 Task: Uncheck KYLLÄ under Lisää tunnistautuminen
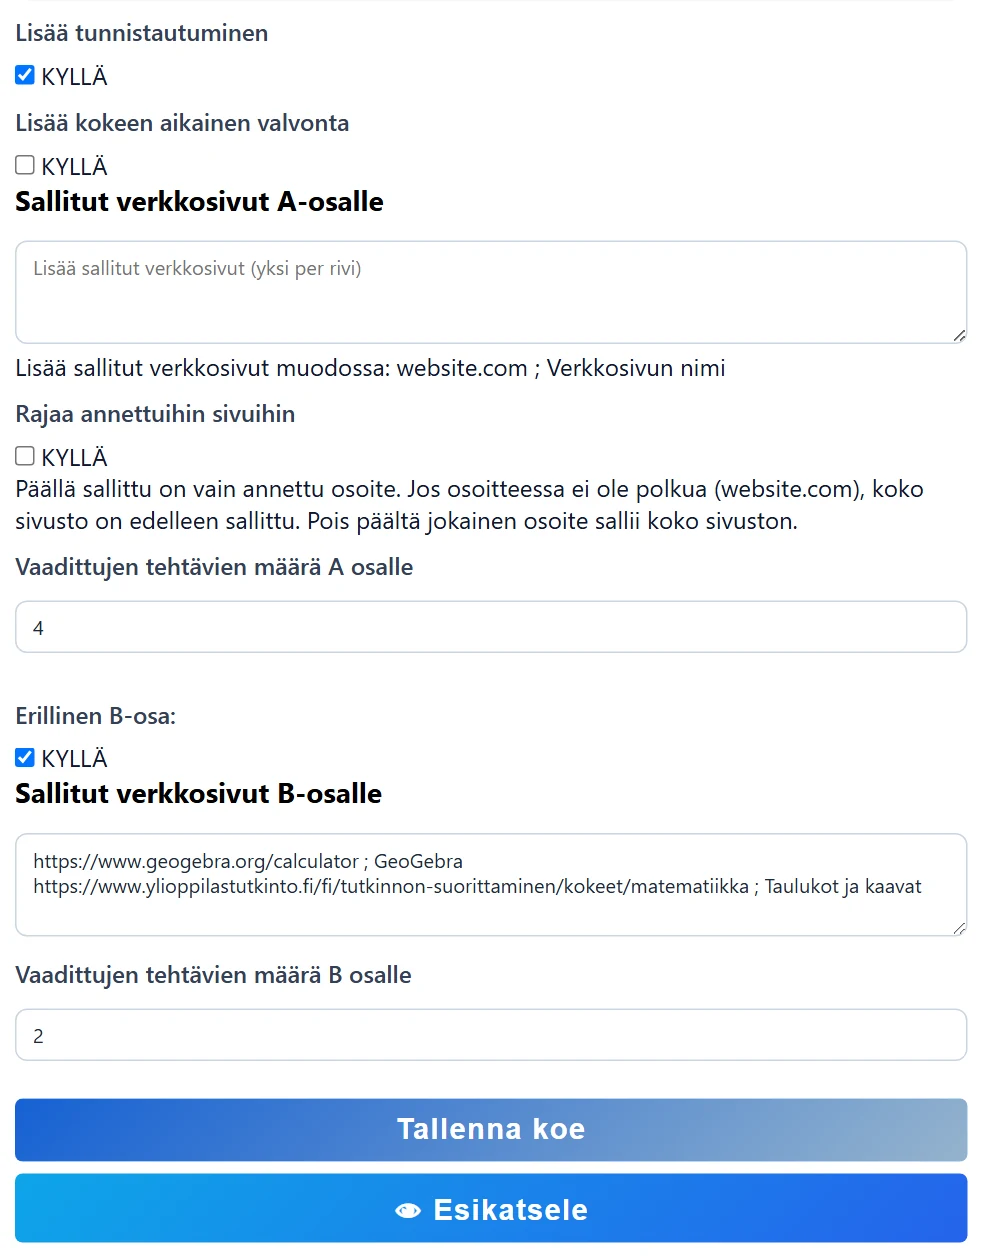(25, 75)
